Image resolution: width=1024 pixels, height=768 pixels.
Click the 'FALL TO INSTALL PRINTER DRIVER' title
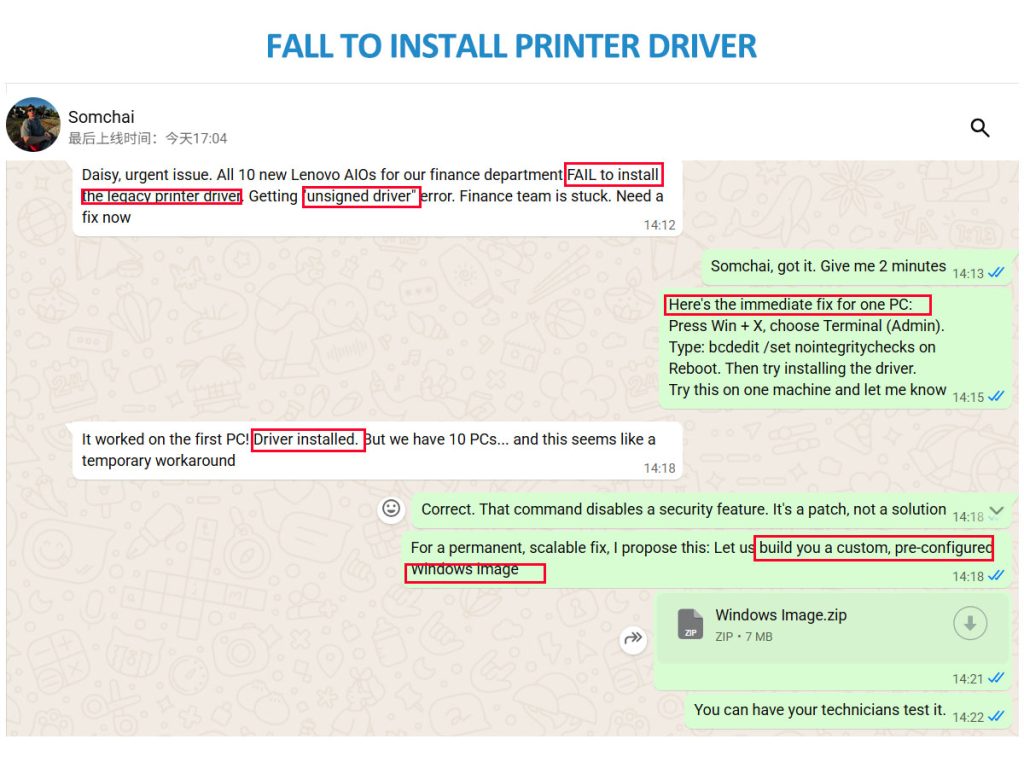[511, 45]
